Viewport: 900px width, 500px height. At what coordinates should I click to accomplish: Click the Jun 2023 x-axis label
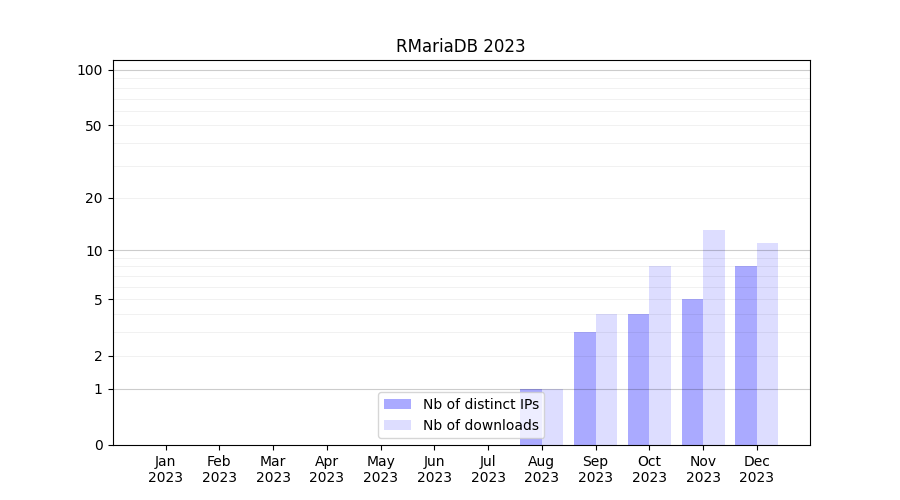point(434,469)
